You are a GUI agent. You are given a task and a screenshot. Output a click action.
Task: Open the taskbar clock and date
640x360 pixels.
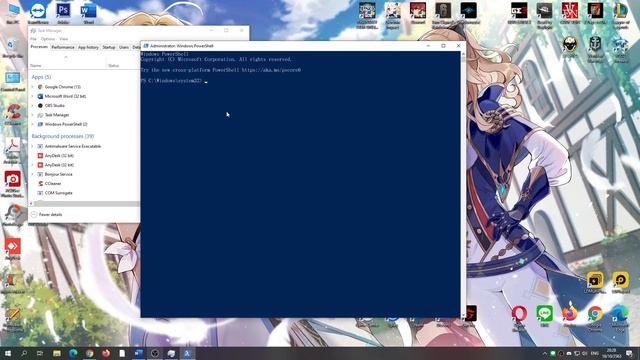tap(611, 353)
